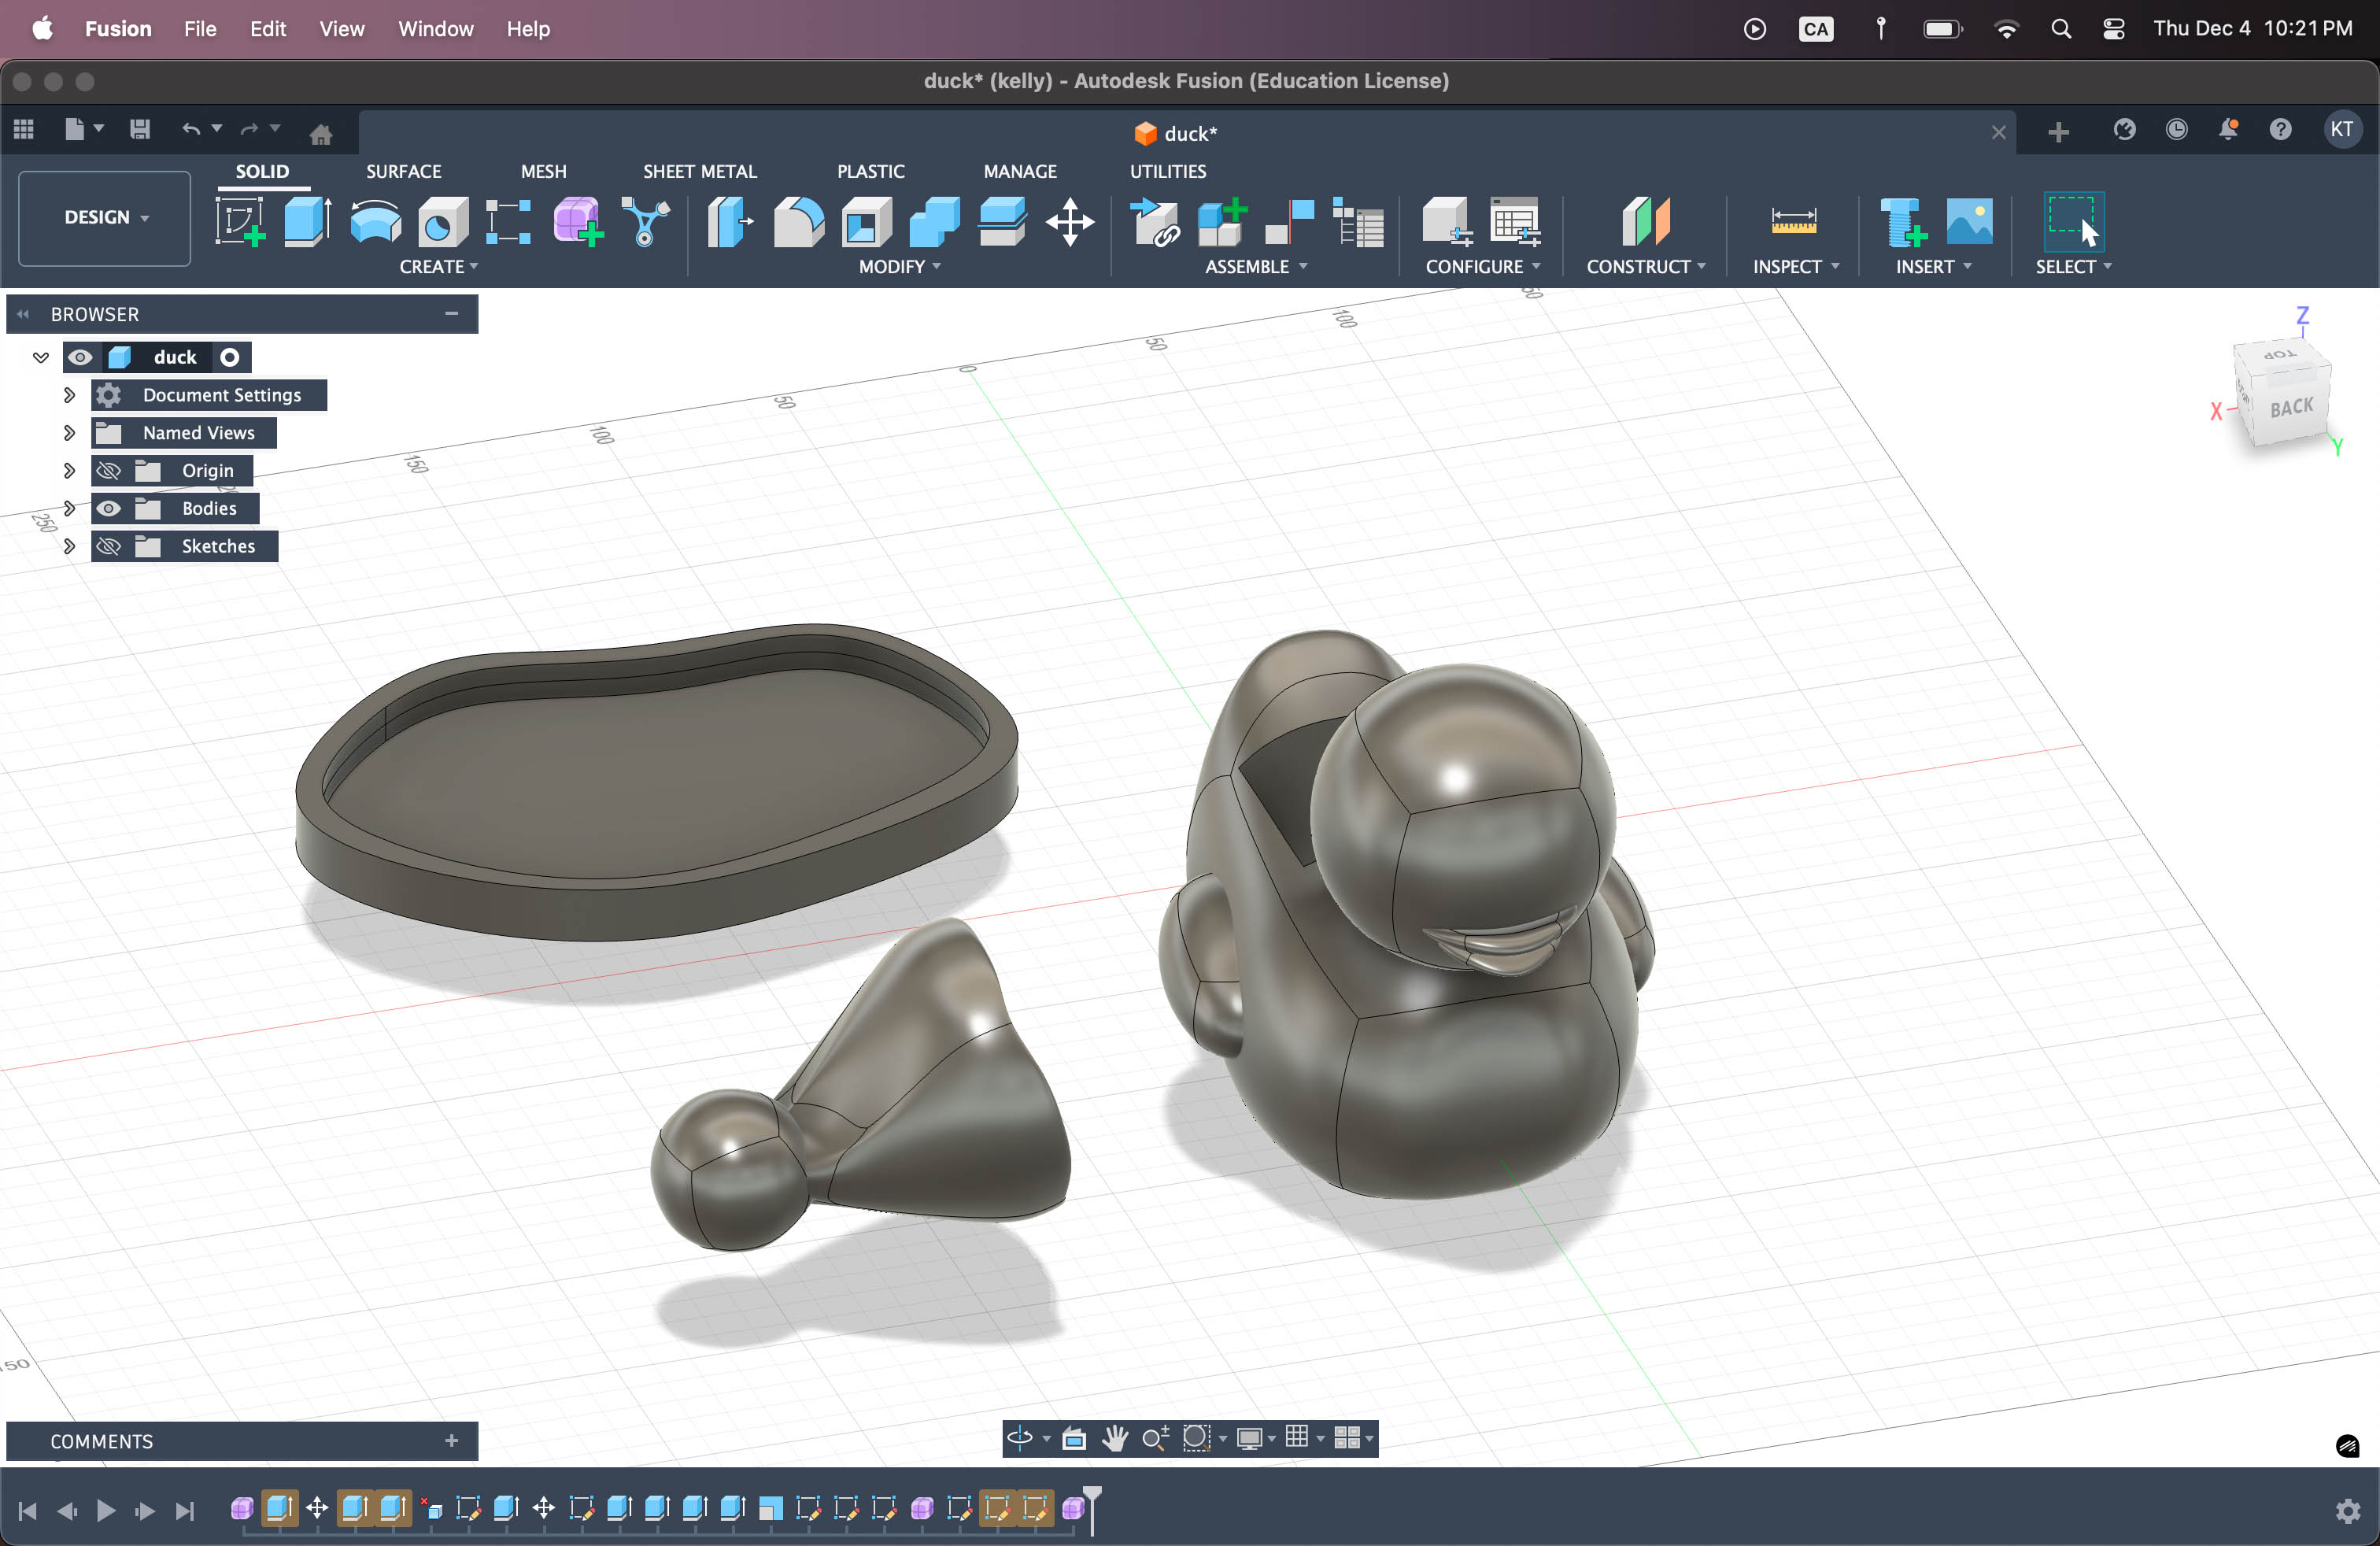
Task: Select the Move/Copy tool
Action: click(1070, 221)
